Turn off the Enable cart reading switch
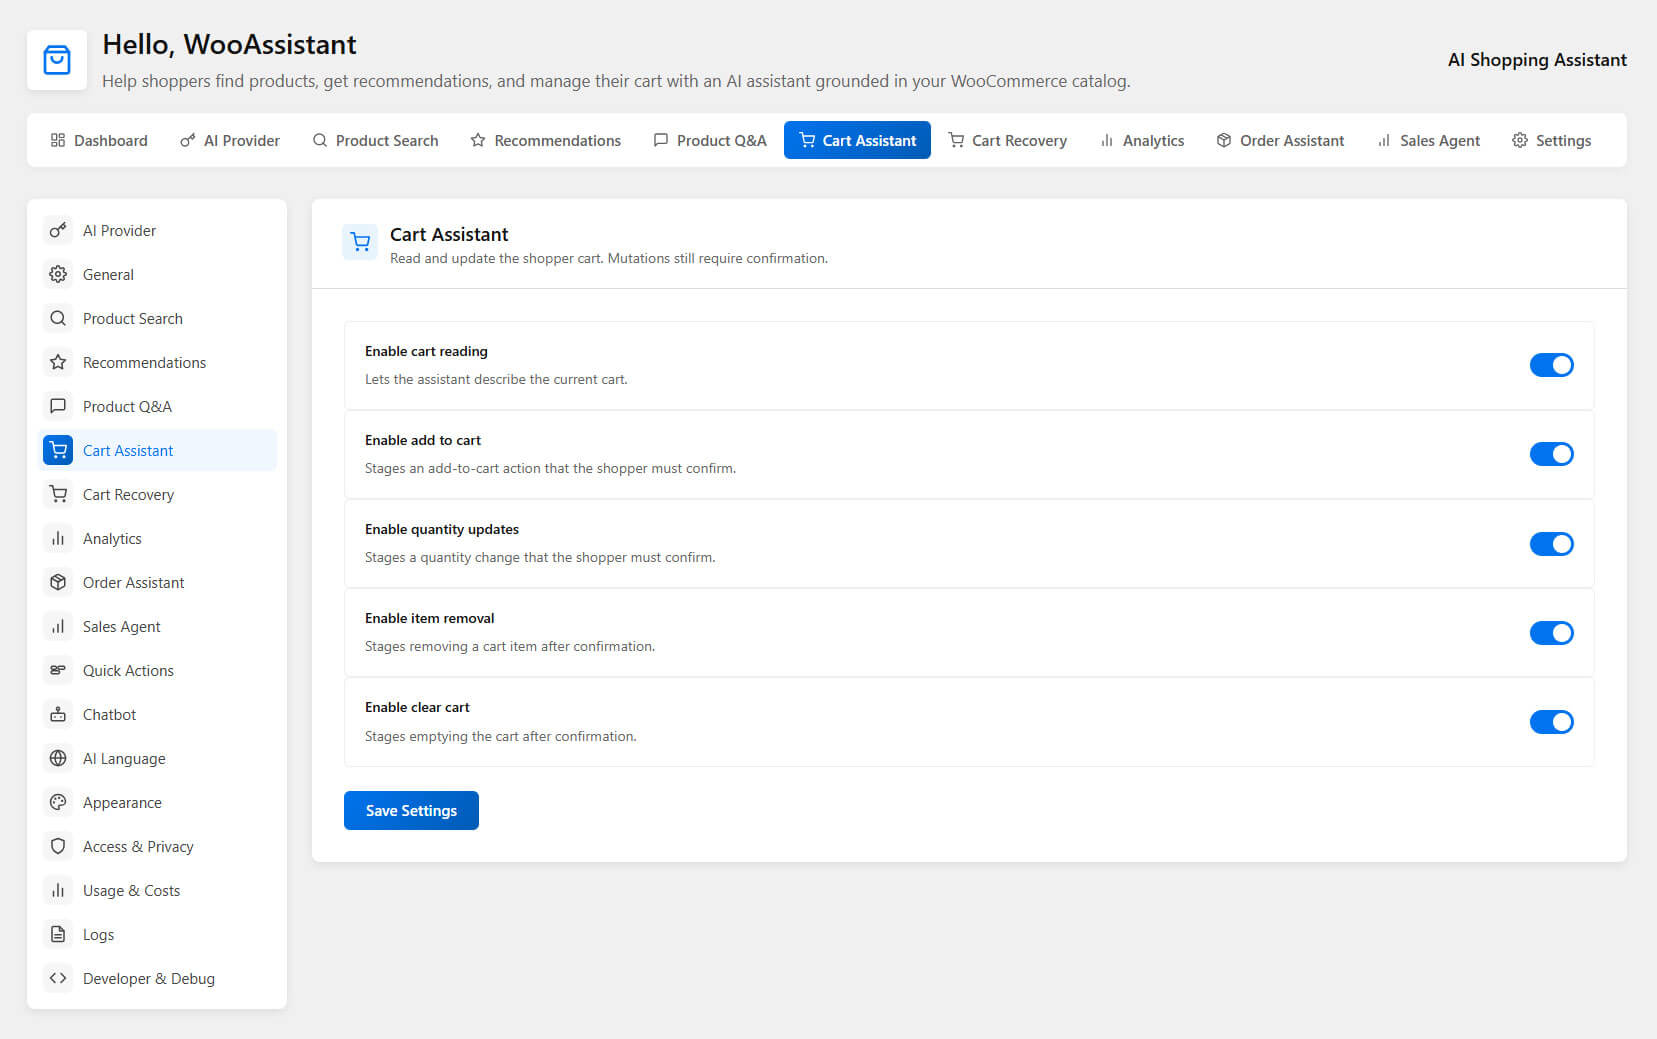This screenshot has width=1657, height=1039. [1551, 365]
